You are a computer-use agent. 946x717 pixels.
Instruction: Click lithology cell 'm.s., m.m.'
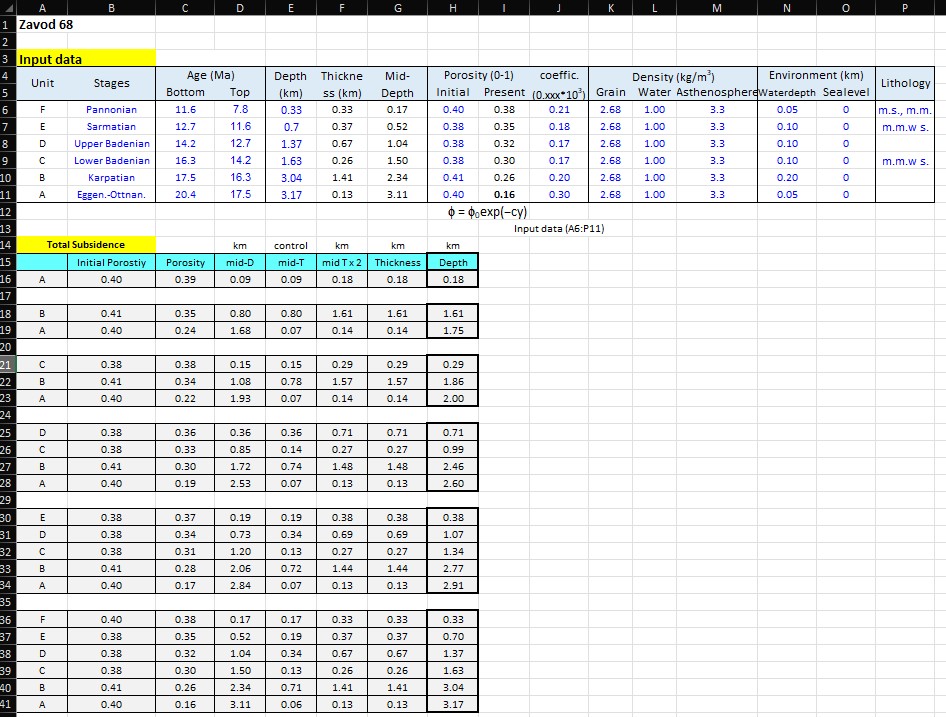pos(905,110)
